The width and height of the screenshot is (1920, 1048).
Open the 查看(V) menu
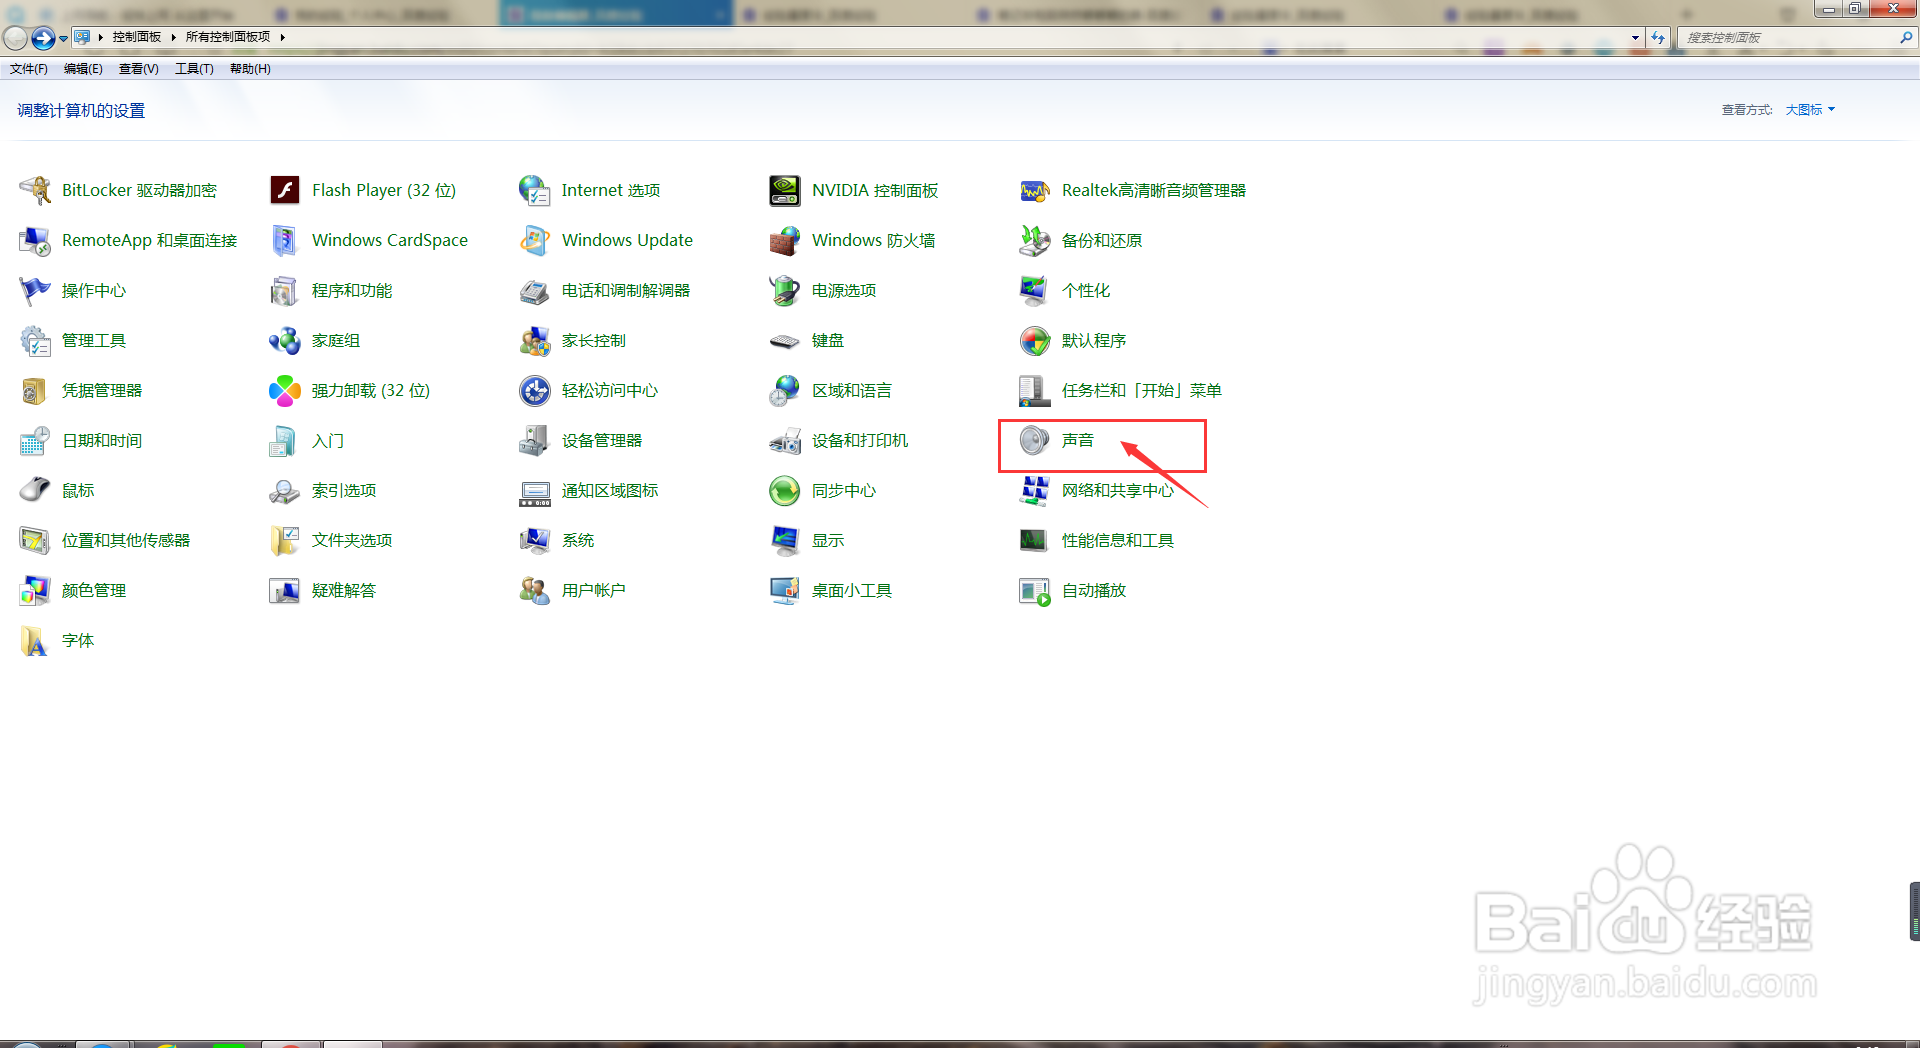coord(139,69)
